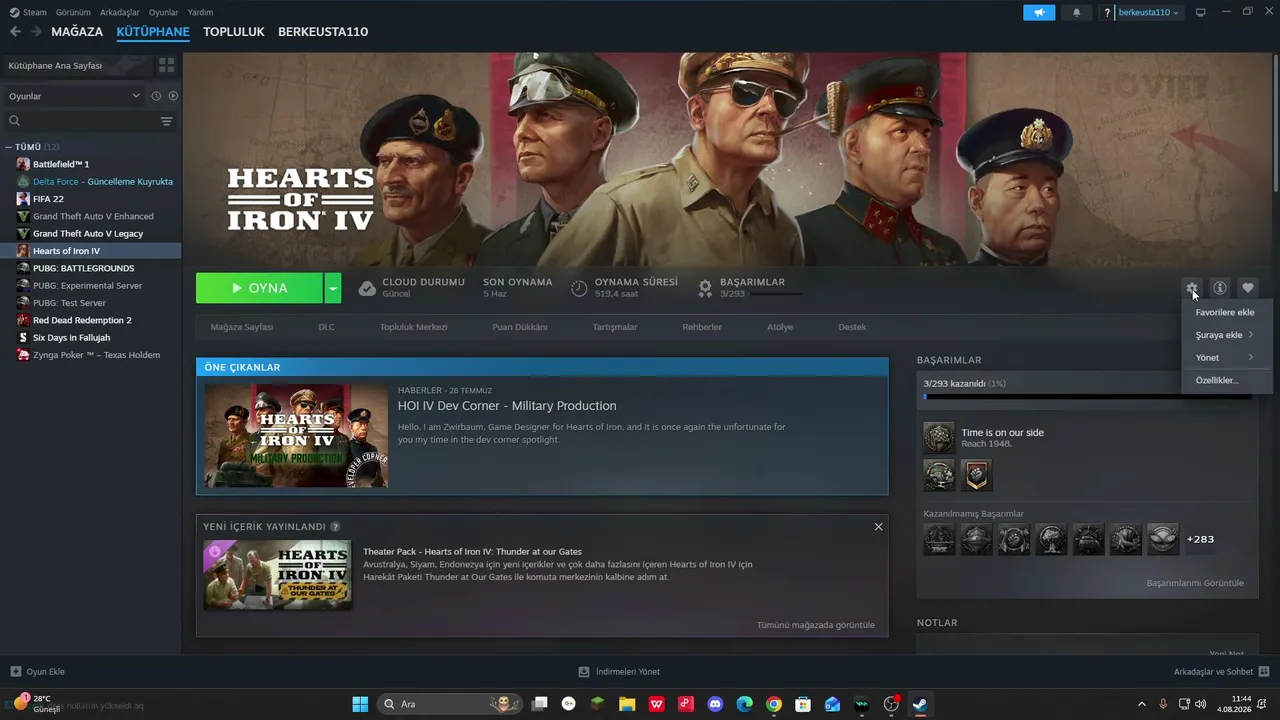Click Tümünü mağazada görüntüle link
1280x720 pixels.
click(816, 625)
